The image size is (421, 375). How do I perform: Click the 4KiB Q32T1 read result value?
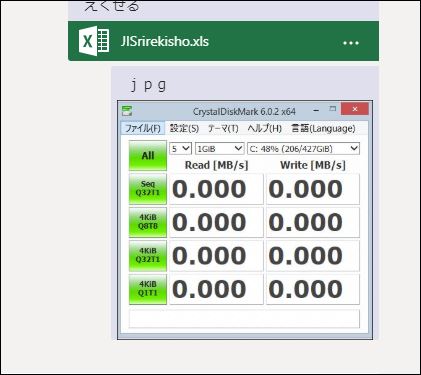coord(216,255)
